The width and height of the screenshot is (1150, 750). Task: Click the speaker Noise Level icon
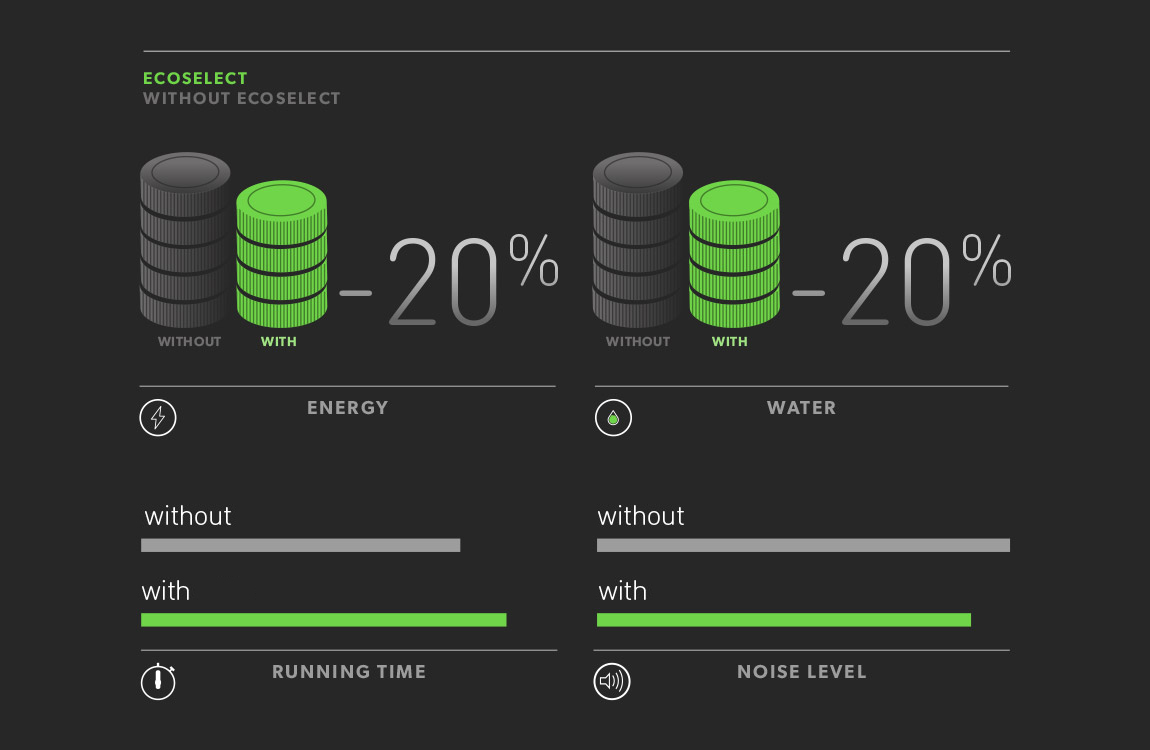coord(612,682)
